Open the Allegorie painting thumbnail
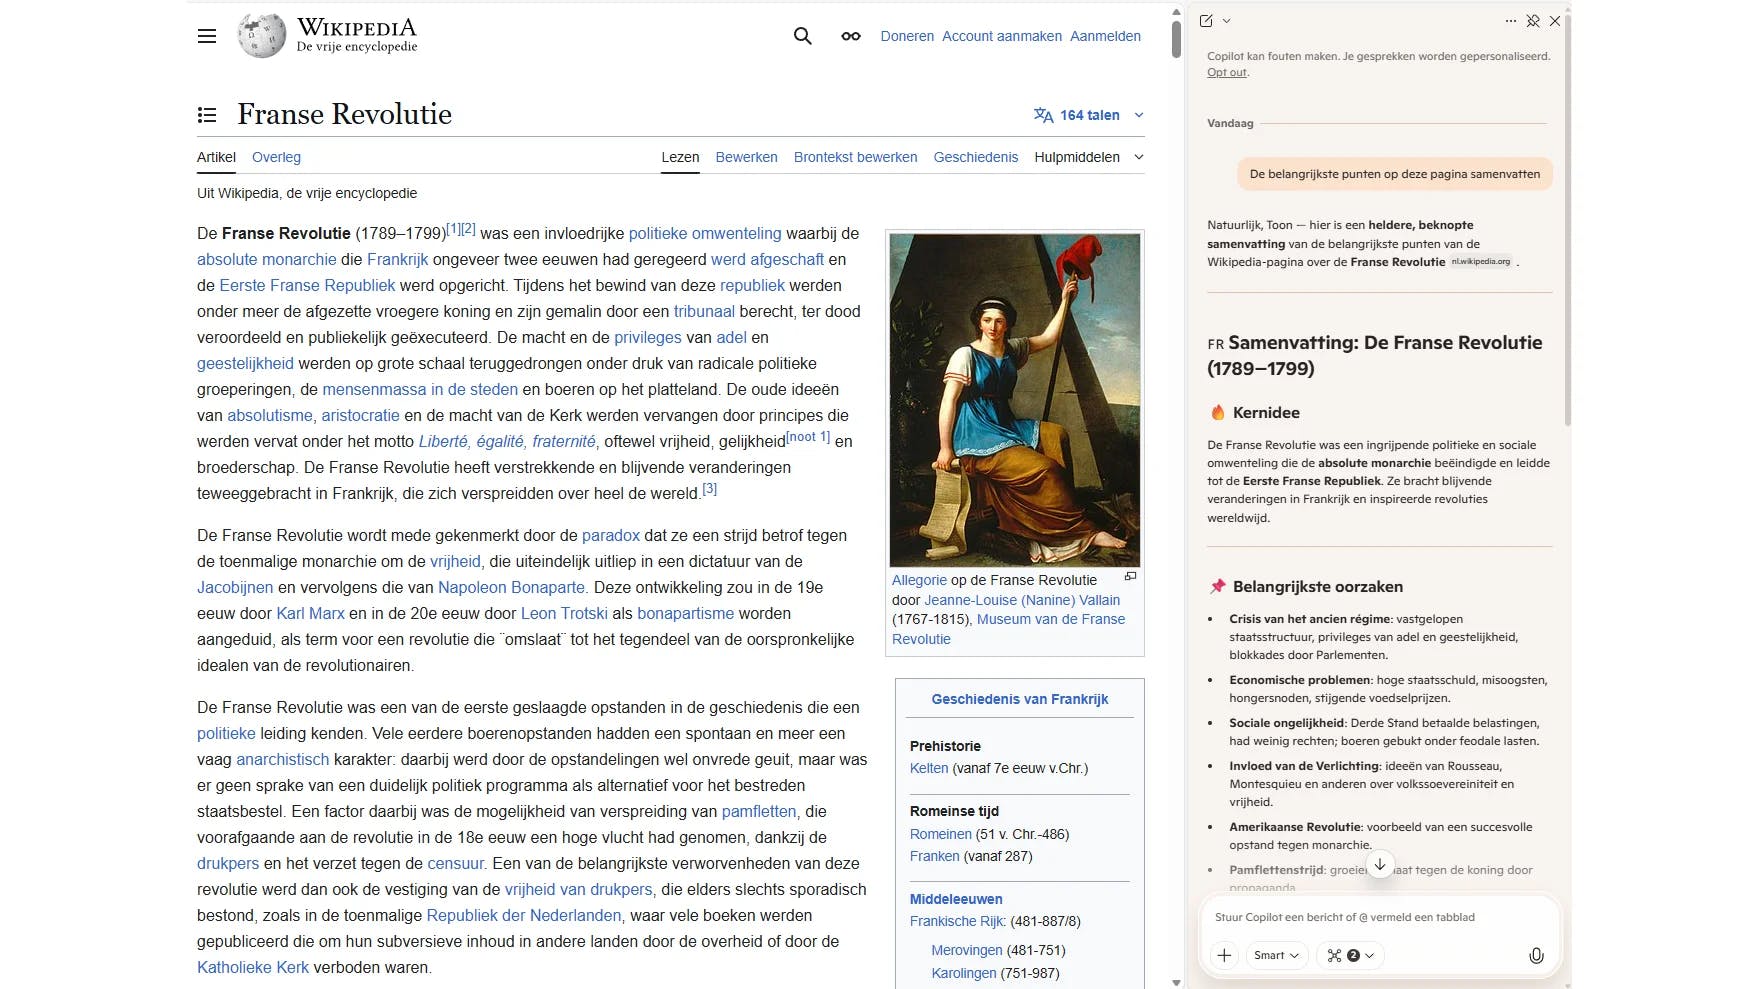This screenshot has height=989, width=1758. click(x=1014, y=400)
